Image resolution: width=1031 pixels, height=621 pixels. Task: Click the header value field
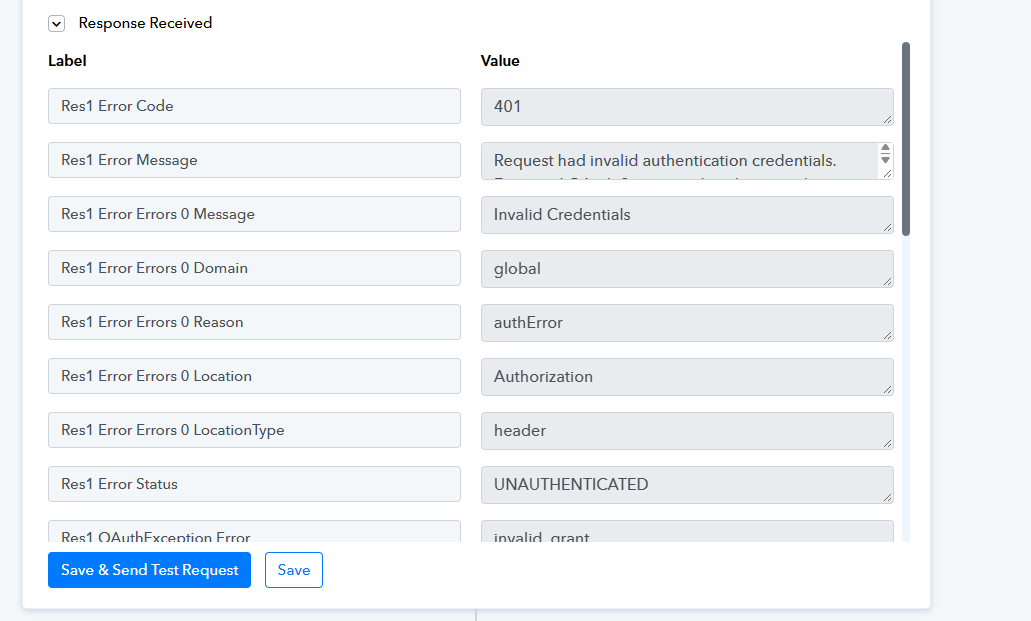pyautogui.click(x=687, y=430)
